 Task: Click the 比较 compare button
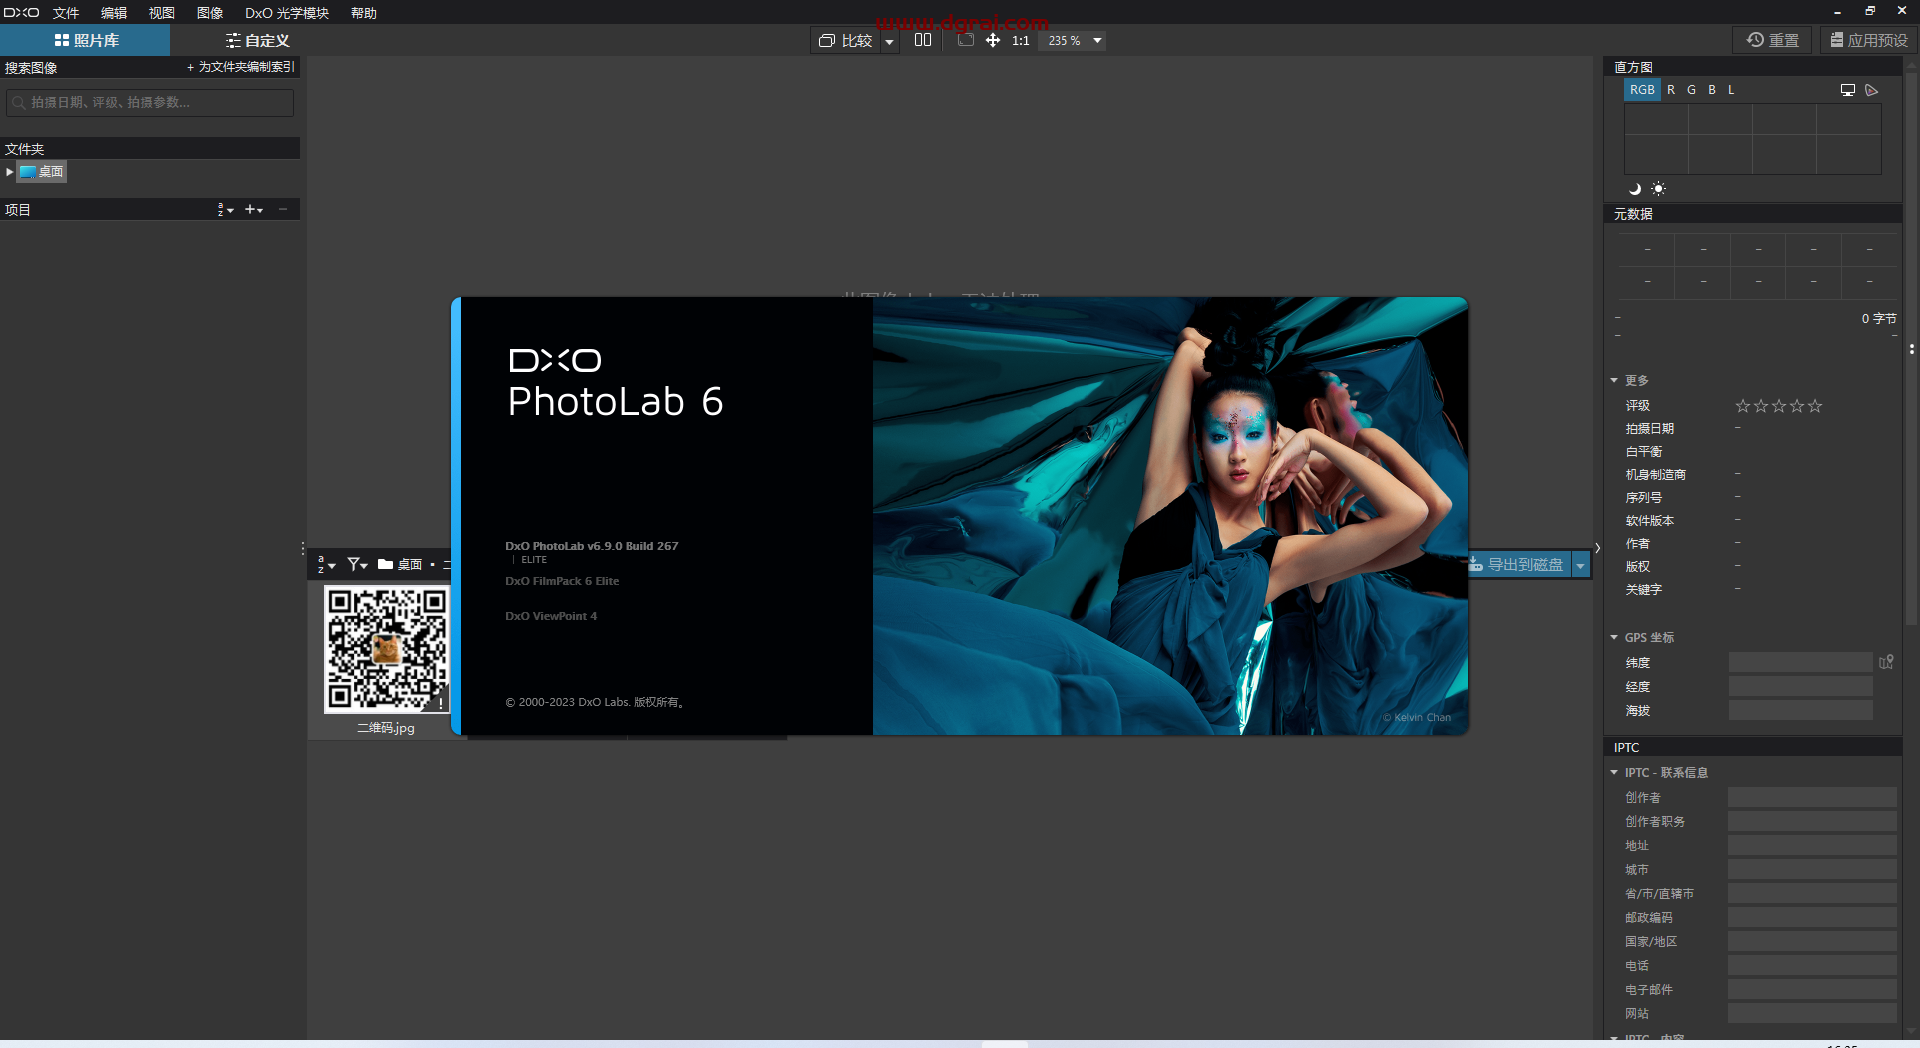[846, 40]
